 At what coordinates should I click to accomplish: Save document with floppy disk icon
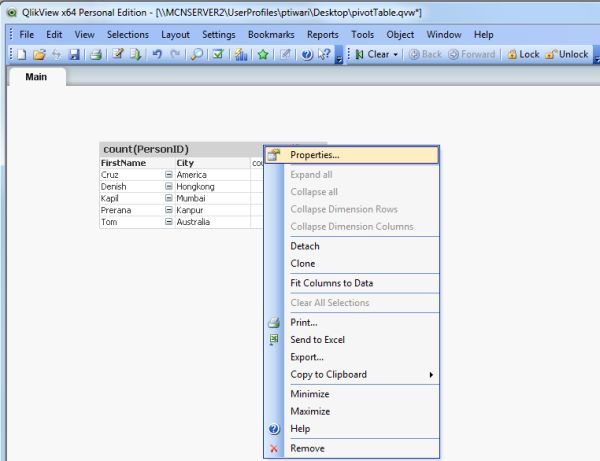click(74, 55)
